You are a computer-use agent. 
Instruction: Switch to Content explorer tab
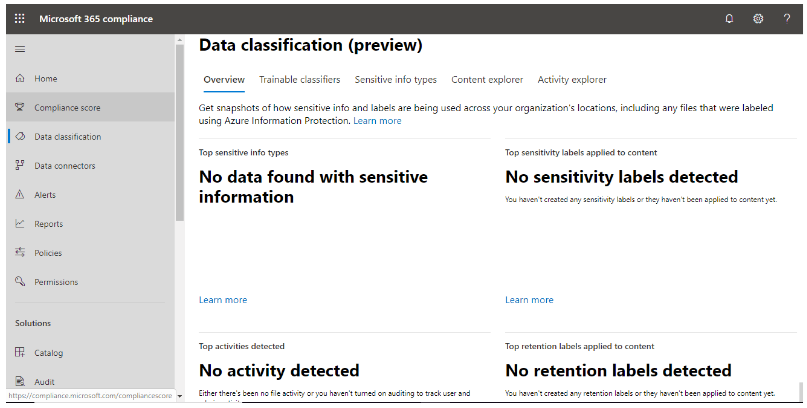(x=487, y=80)
